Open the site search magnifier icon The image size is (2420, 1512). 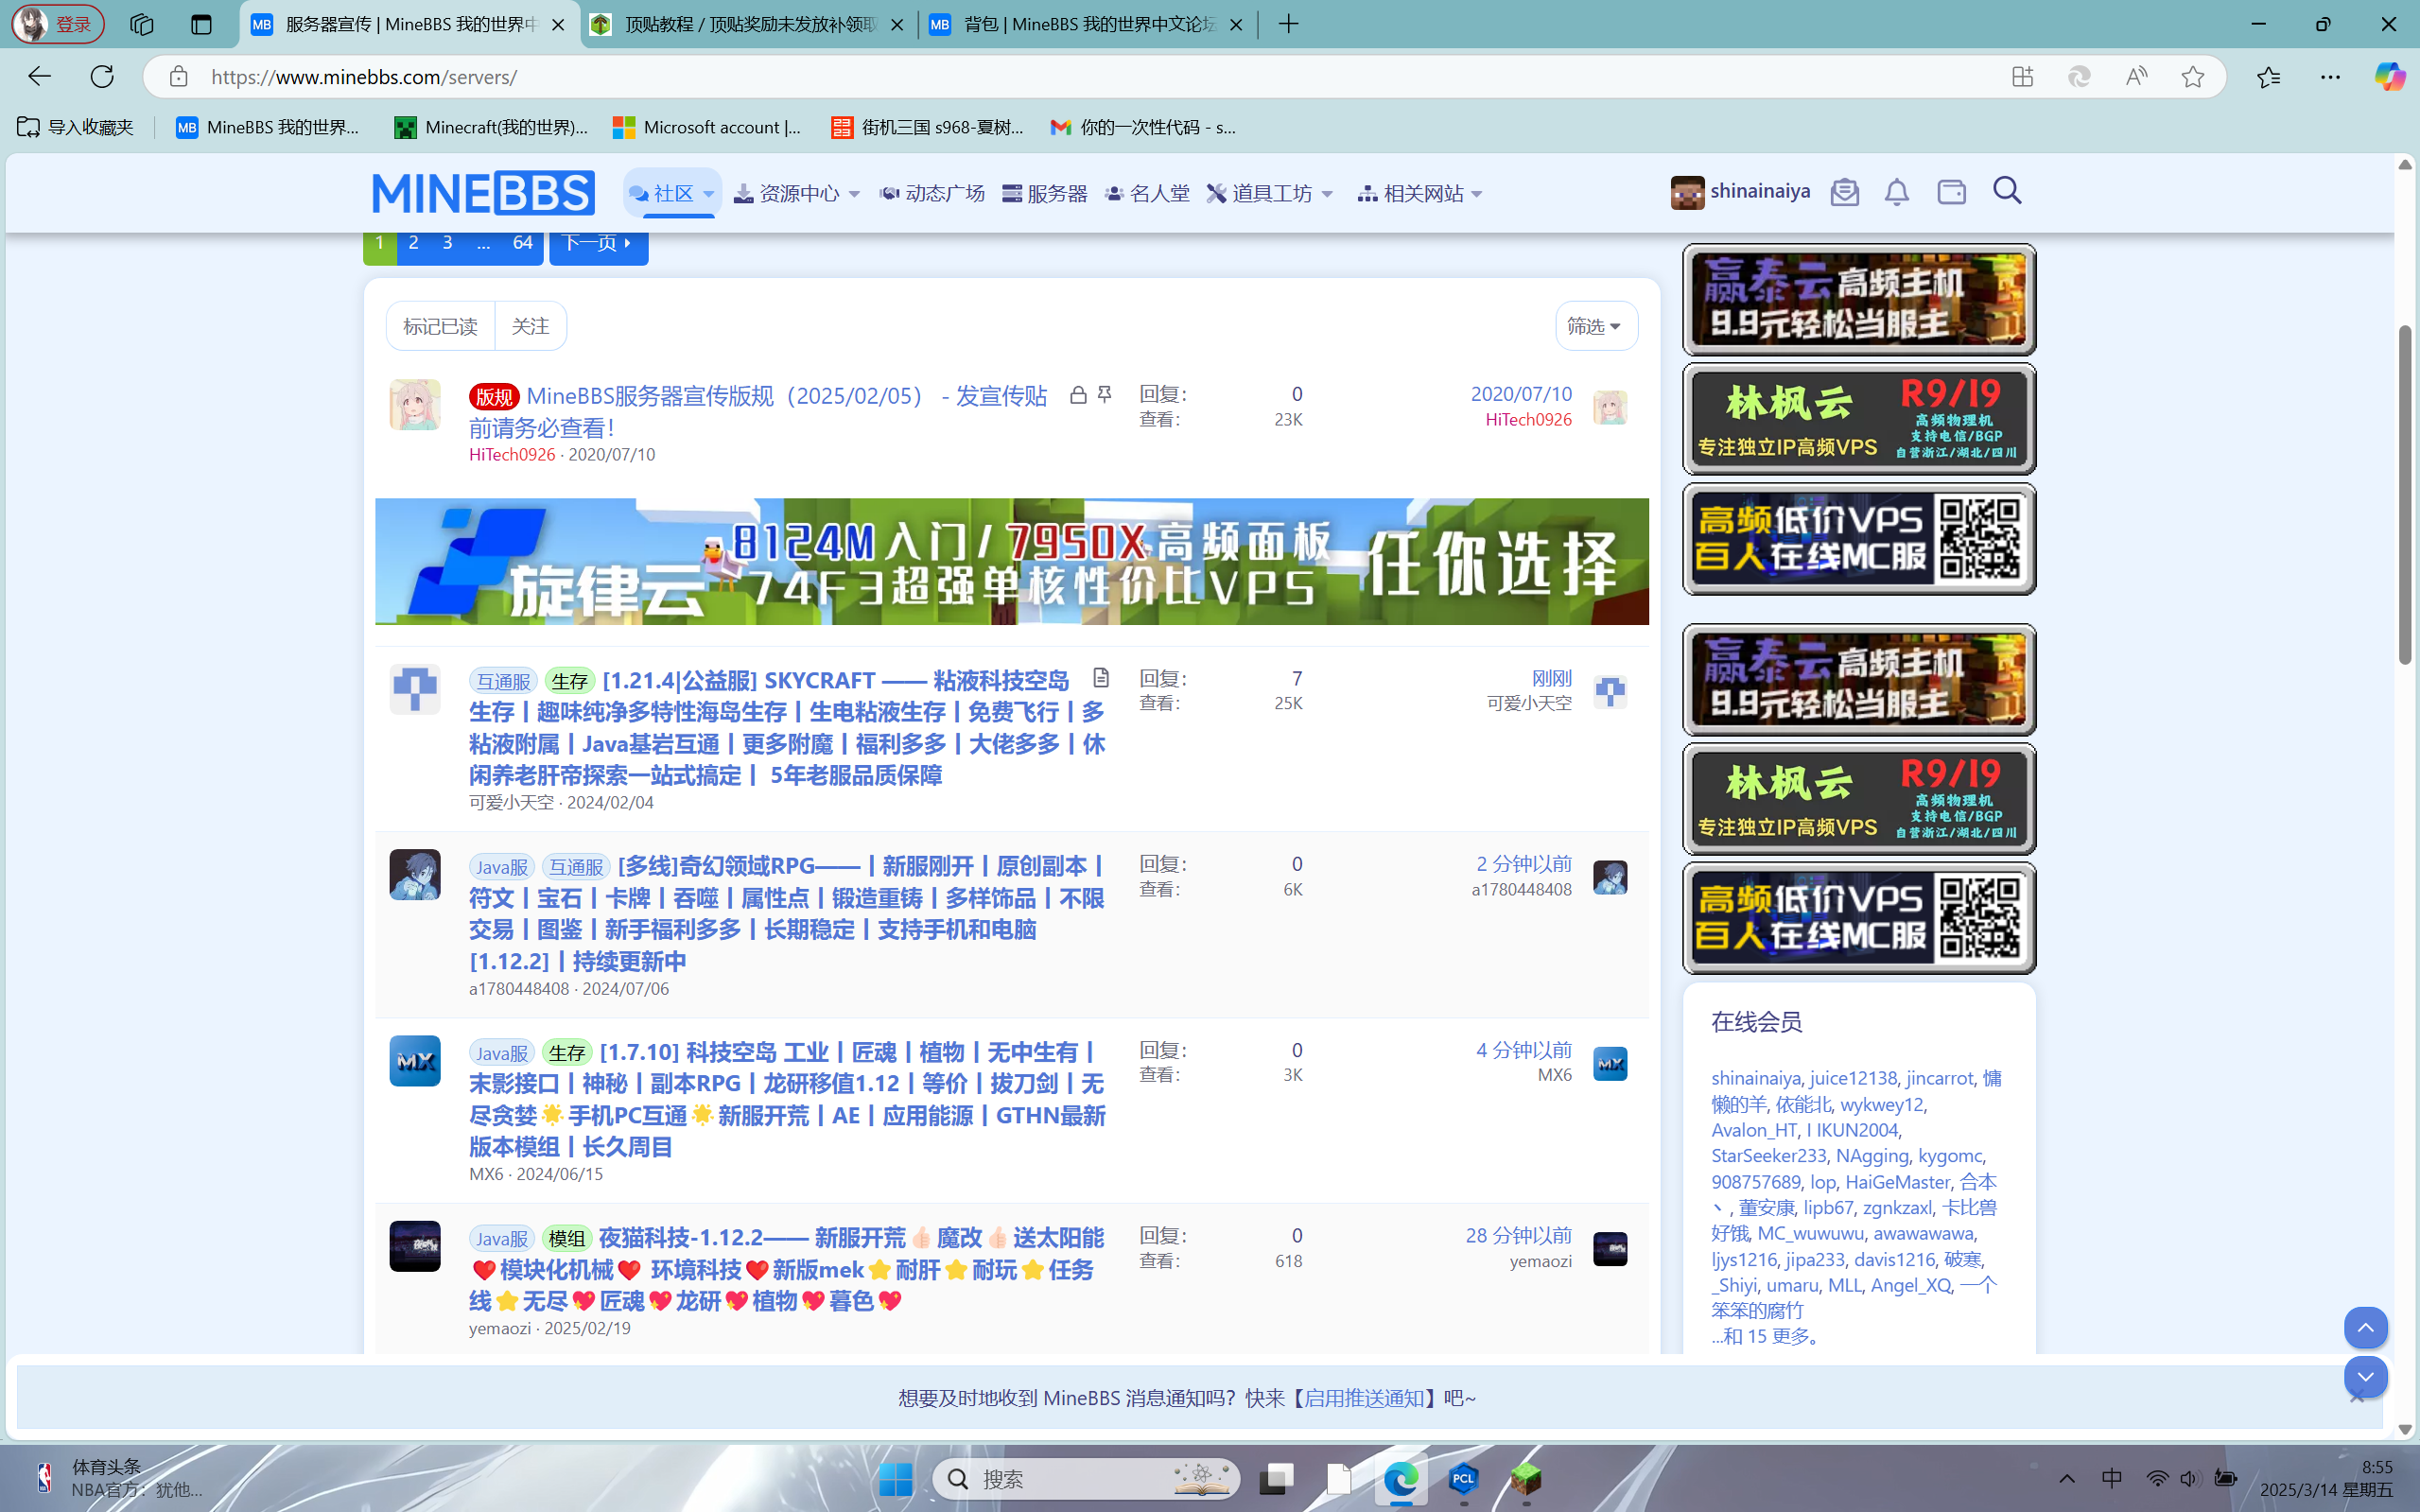2007,191
